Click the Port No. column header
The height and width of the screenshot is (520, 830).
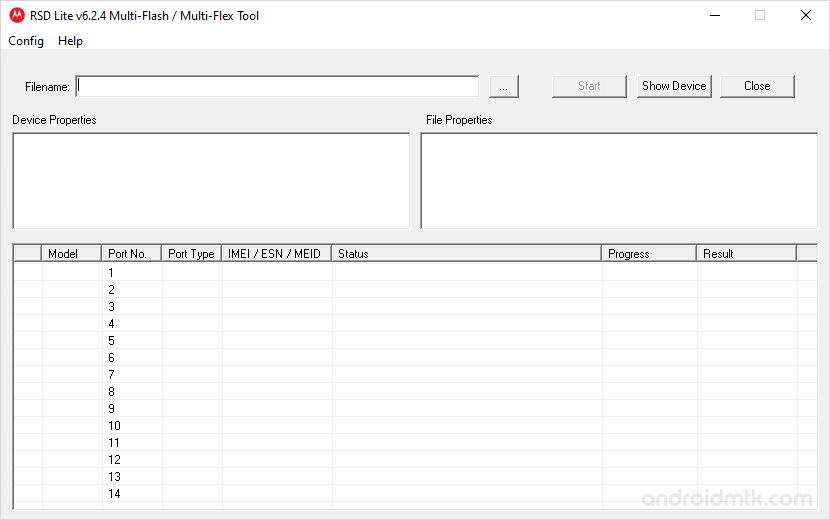[x=131, y=254]
